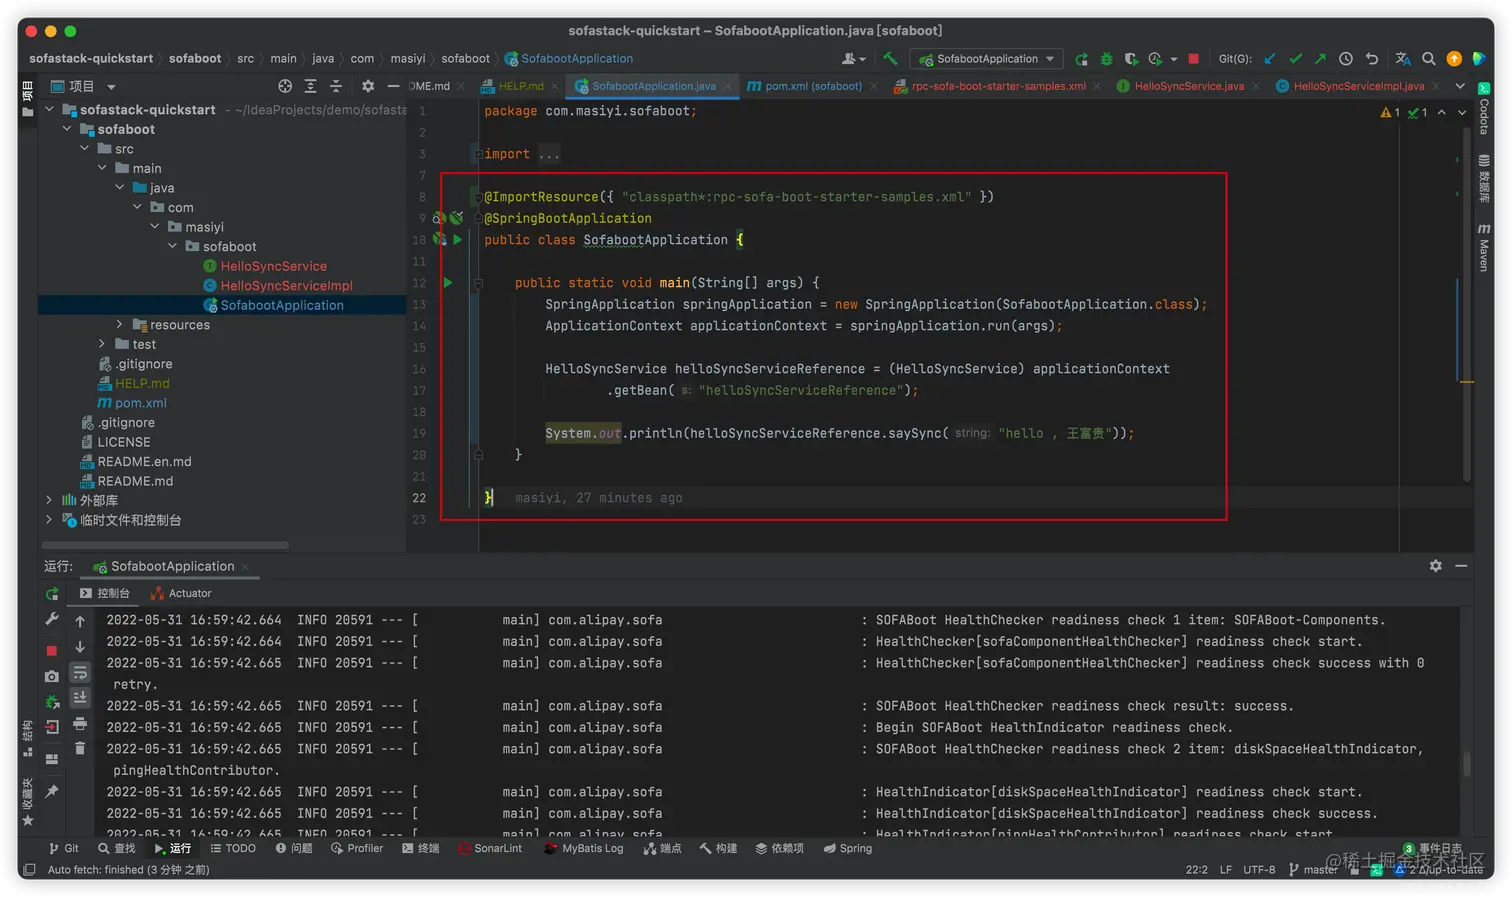1512x897 pixels.
Task: Print console output with the printer icon
Action: tap(80, 723)
